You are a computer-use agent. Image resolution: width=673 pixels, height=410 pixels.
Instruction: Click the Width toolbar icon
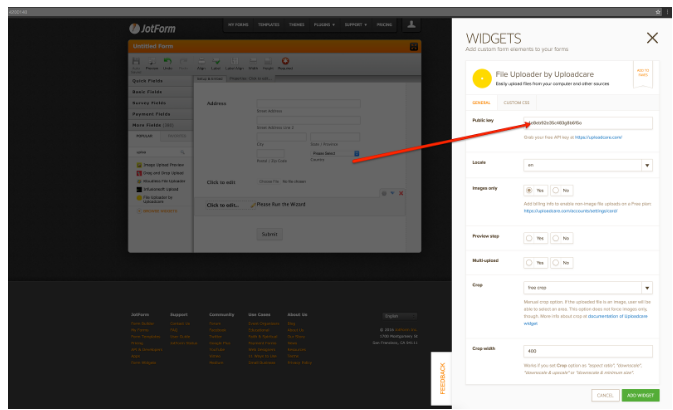point(253,61)
